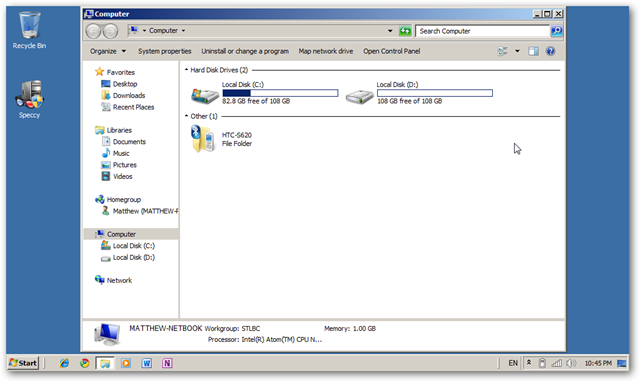Click the "Workgroup: STLBC" text
640x382 pixels.
232,329
